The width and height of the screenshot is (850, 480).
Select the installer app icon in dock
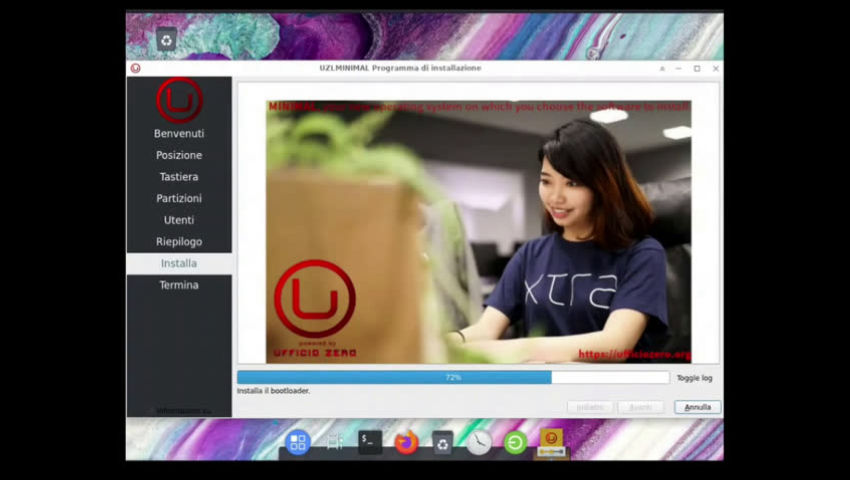[x=551, y=442]
